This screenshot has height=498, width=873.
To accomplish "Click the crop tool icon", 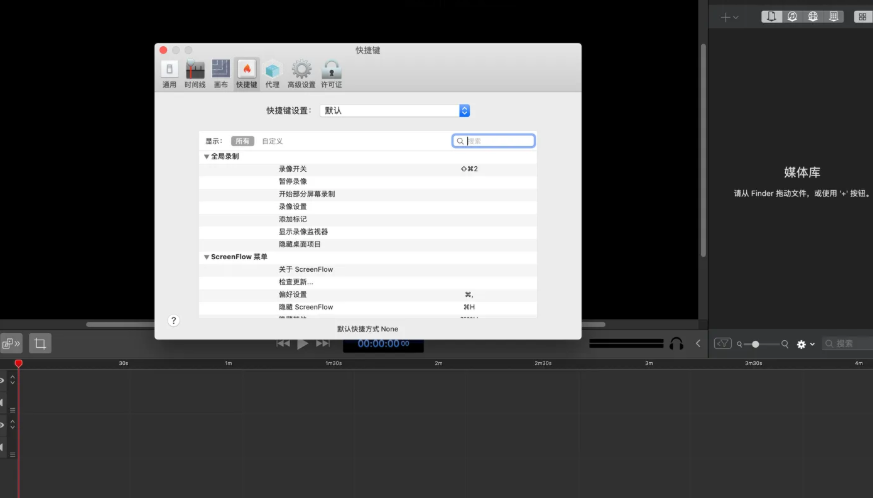I will click(40, 343).
